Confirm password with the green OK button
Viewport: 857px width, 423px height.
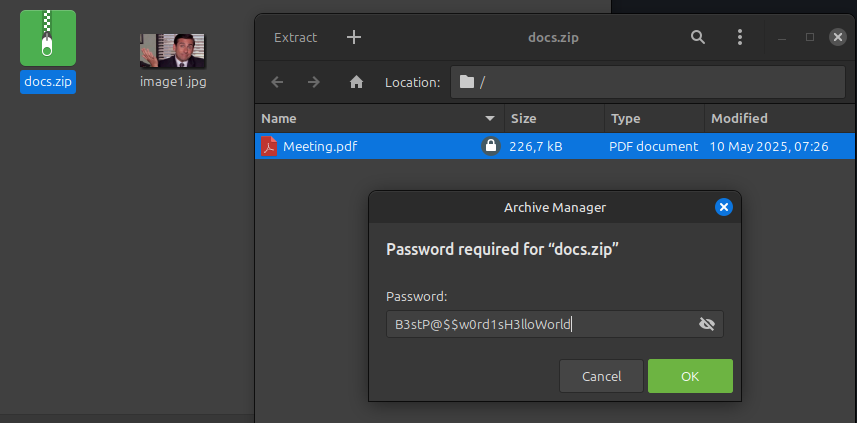690,376
